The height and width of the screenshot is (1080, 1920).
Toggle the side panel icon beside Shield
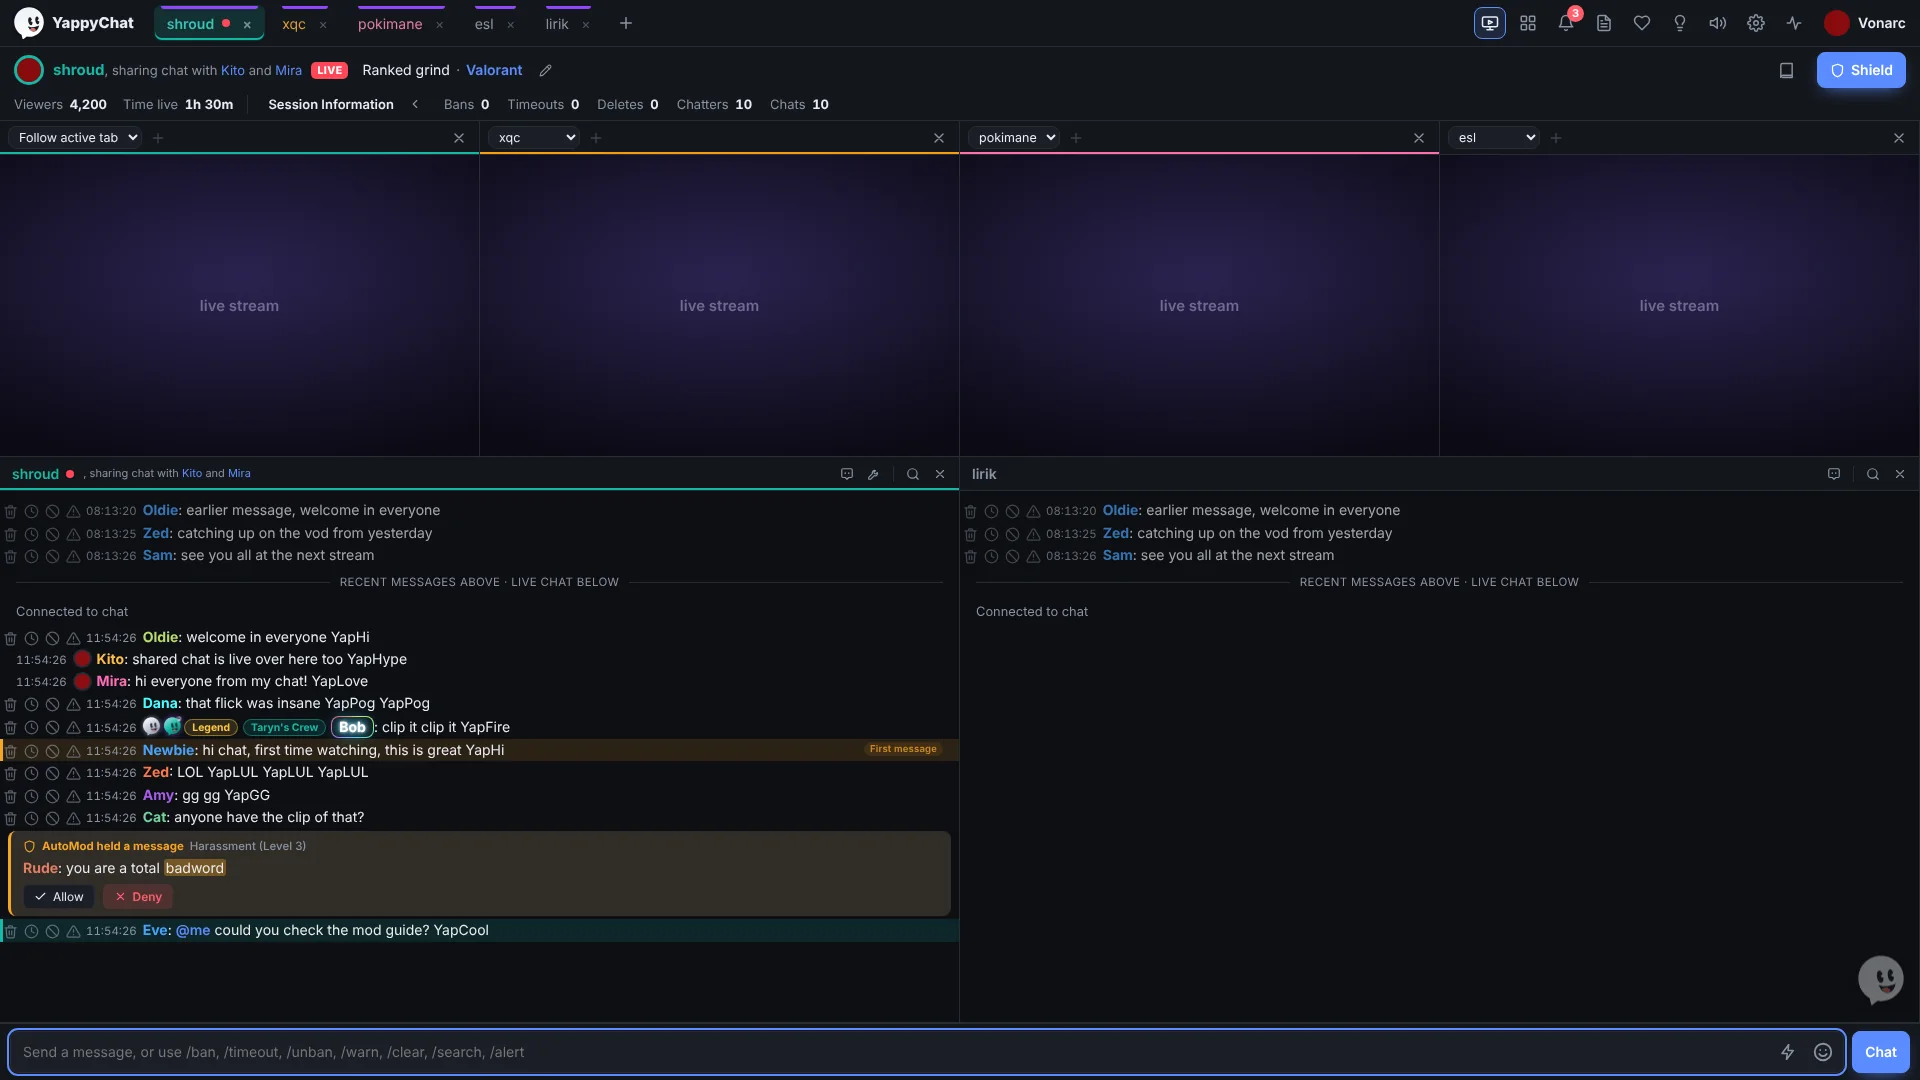1786,70
